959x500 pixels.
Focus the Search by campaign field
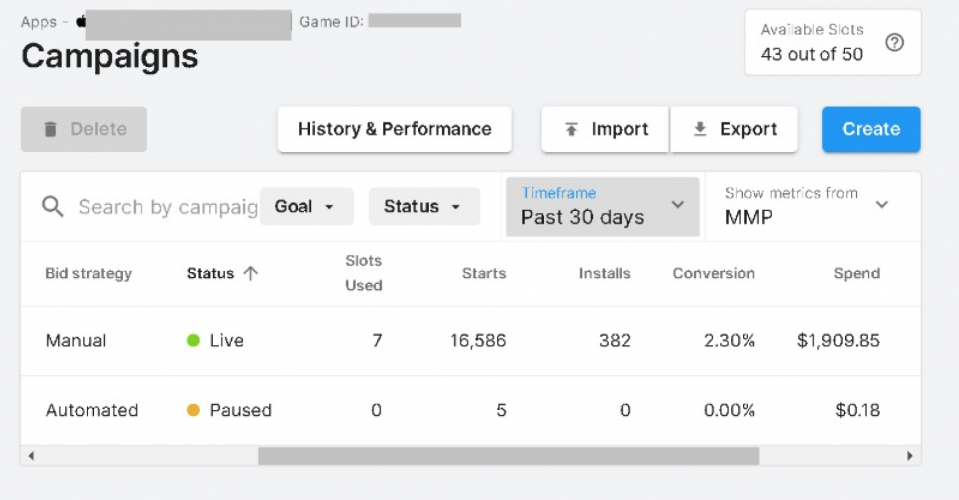(167, 207)
